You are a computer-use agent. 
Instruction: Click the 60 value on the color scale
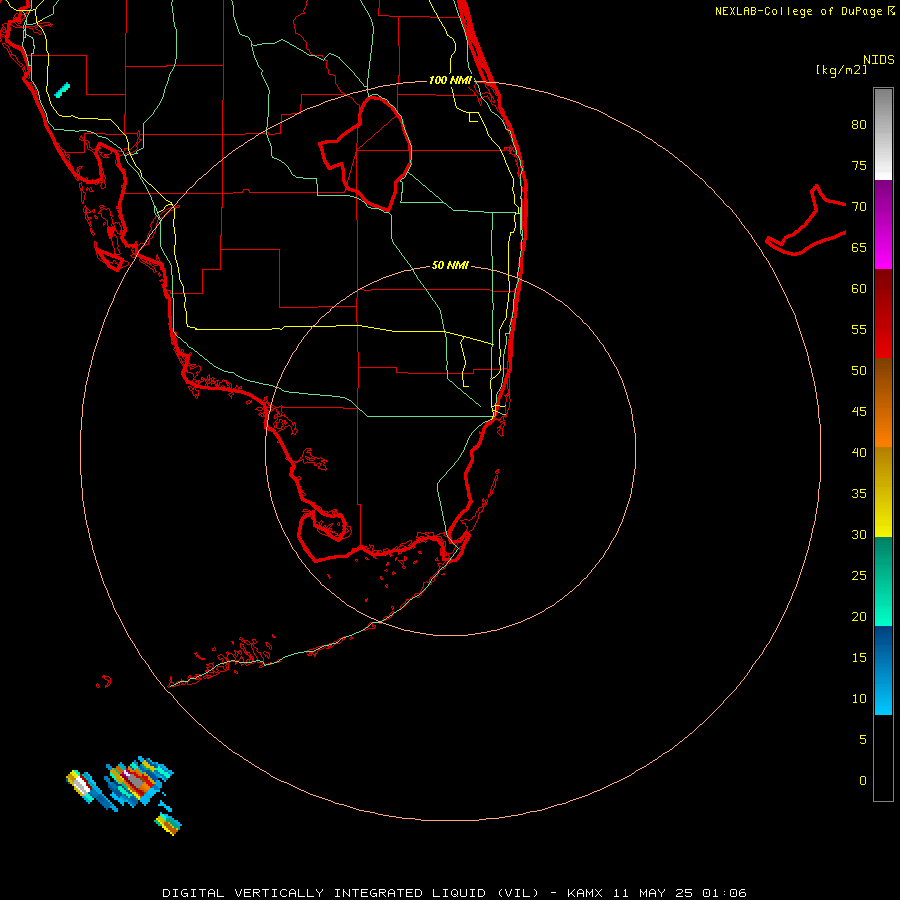tap(859, 289)
